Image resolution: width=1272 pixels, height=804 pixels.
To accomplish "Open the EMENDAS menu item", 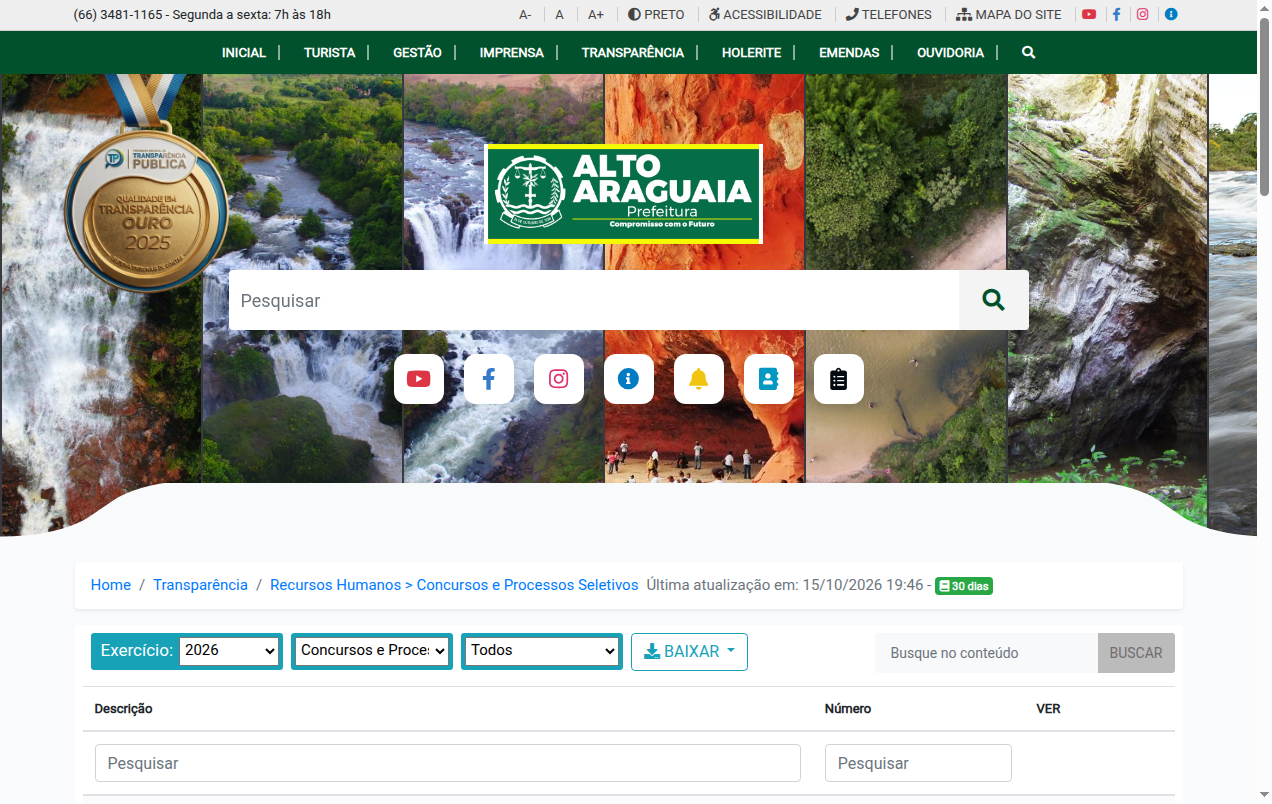I will (849, 53).
